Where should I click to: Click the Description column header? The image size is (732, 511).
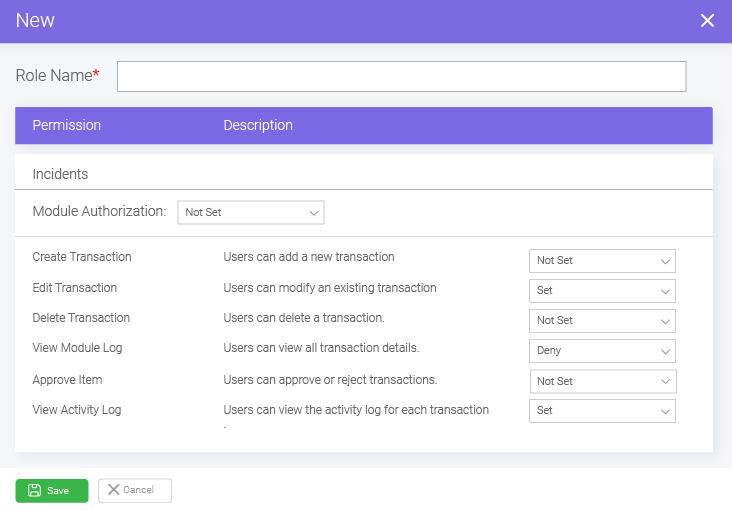coord(258,125)
